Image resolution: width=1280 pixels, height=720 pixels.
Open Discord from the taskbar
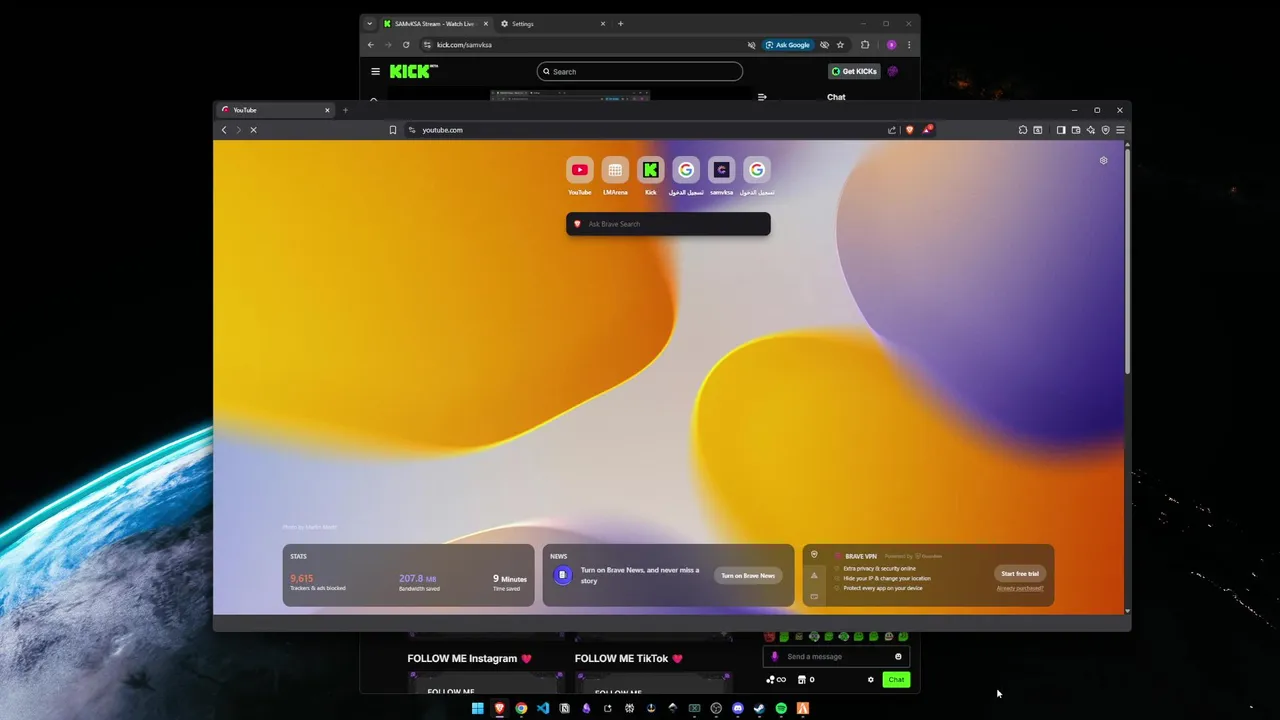point(738,708)
